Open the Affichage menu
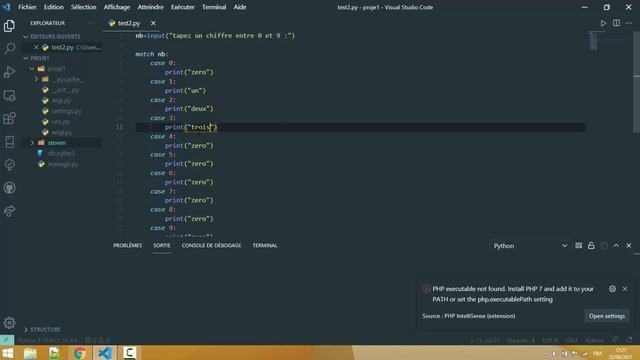The width and height of the screenshot is (640, 360). (116, 7)
